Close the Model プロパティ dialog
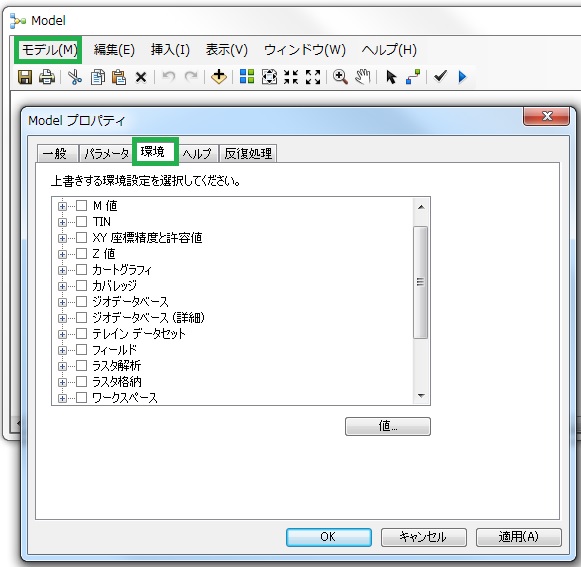This screenshot has width=581, height=567. [546, 116]
